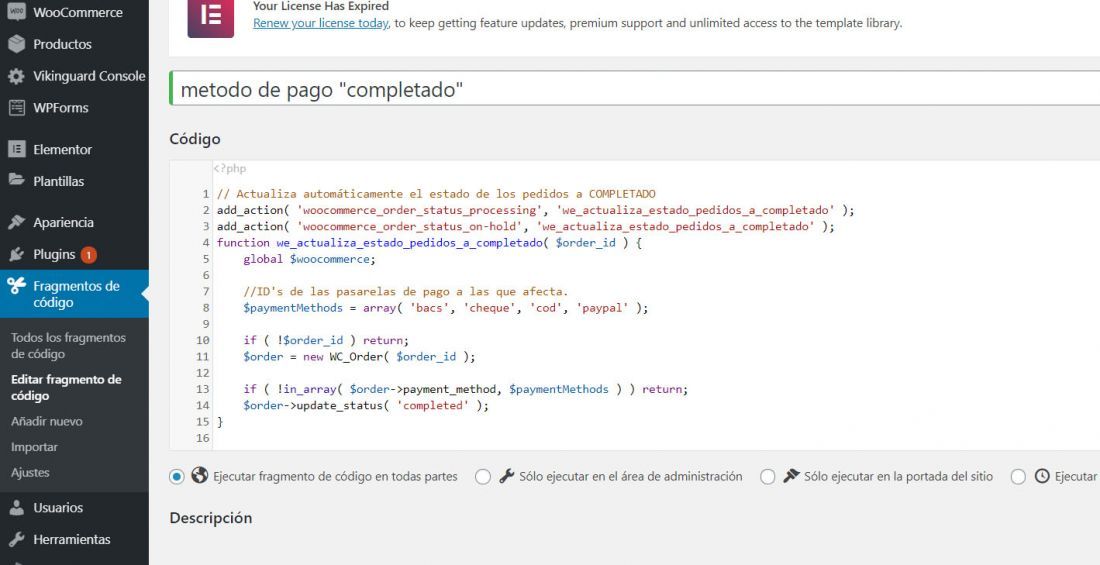Screen dimensions: 1100x565
Task: Click the Vikinguard Console gear icon
Action: tap(16, 77)
